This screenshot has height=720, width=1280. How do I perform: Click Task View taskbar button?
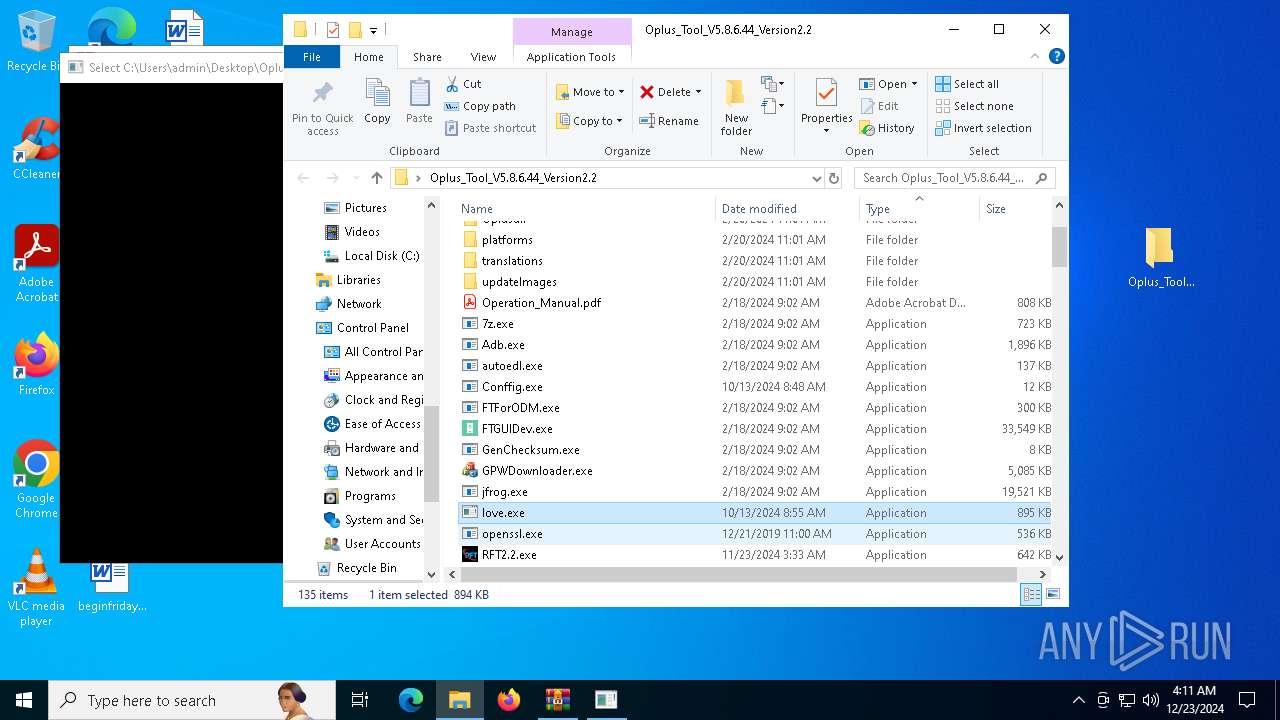(x=360, y=700)
